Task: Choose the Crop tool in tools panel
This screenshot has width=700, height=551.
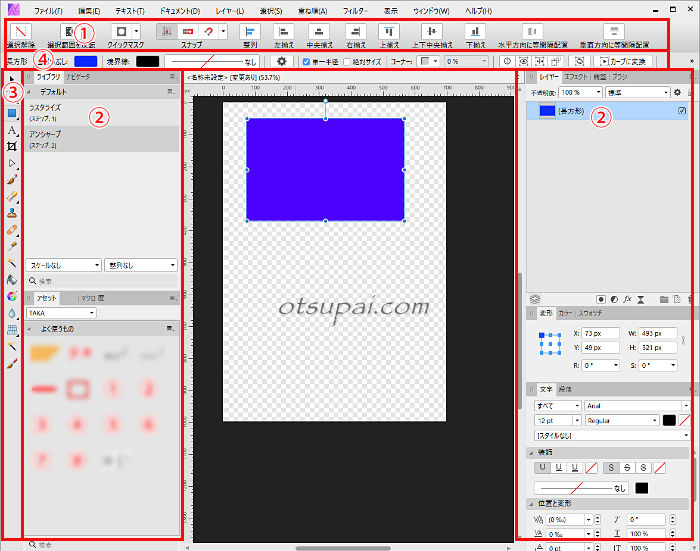Action: click(12, 146)
